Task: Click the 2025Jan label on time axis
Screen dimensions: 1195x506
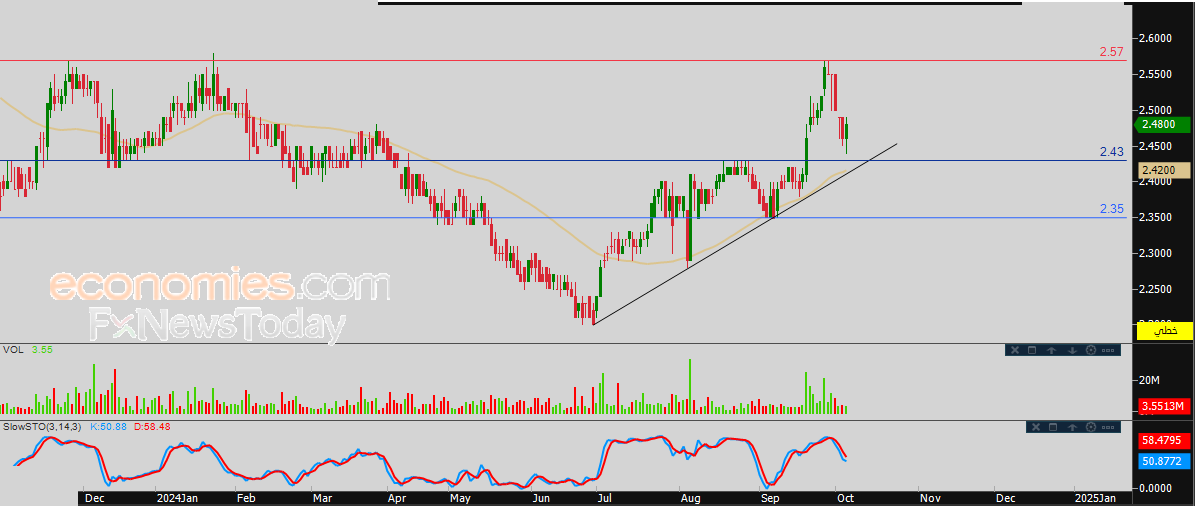Action: click(1097, 498)
